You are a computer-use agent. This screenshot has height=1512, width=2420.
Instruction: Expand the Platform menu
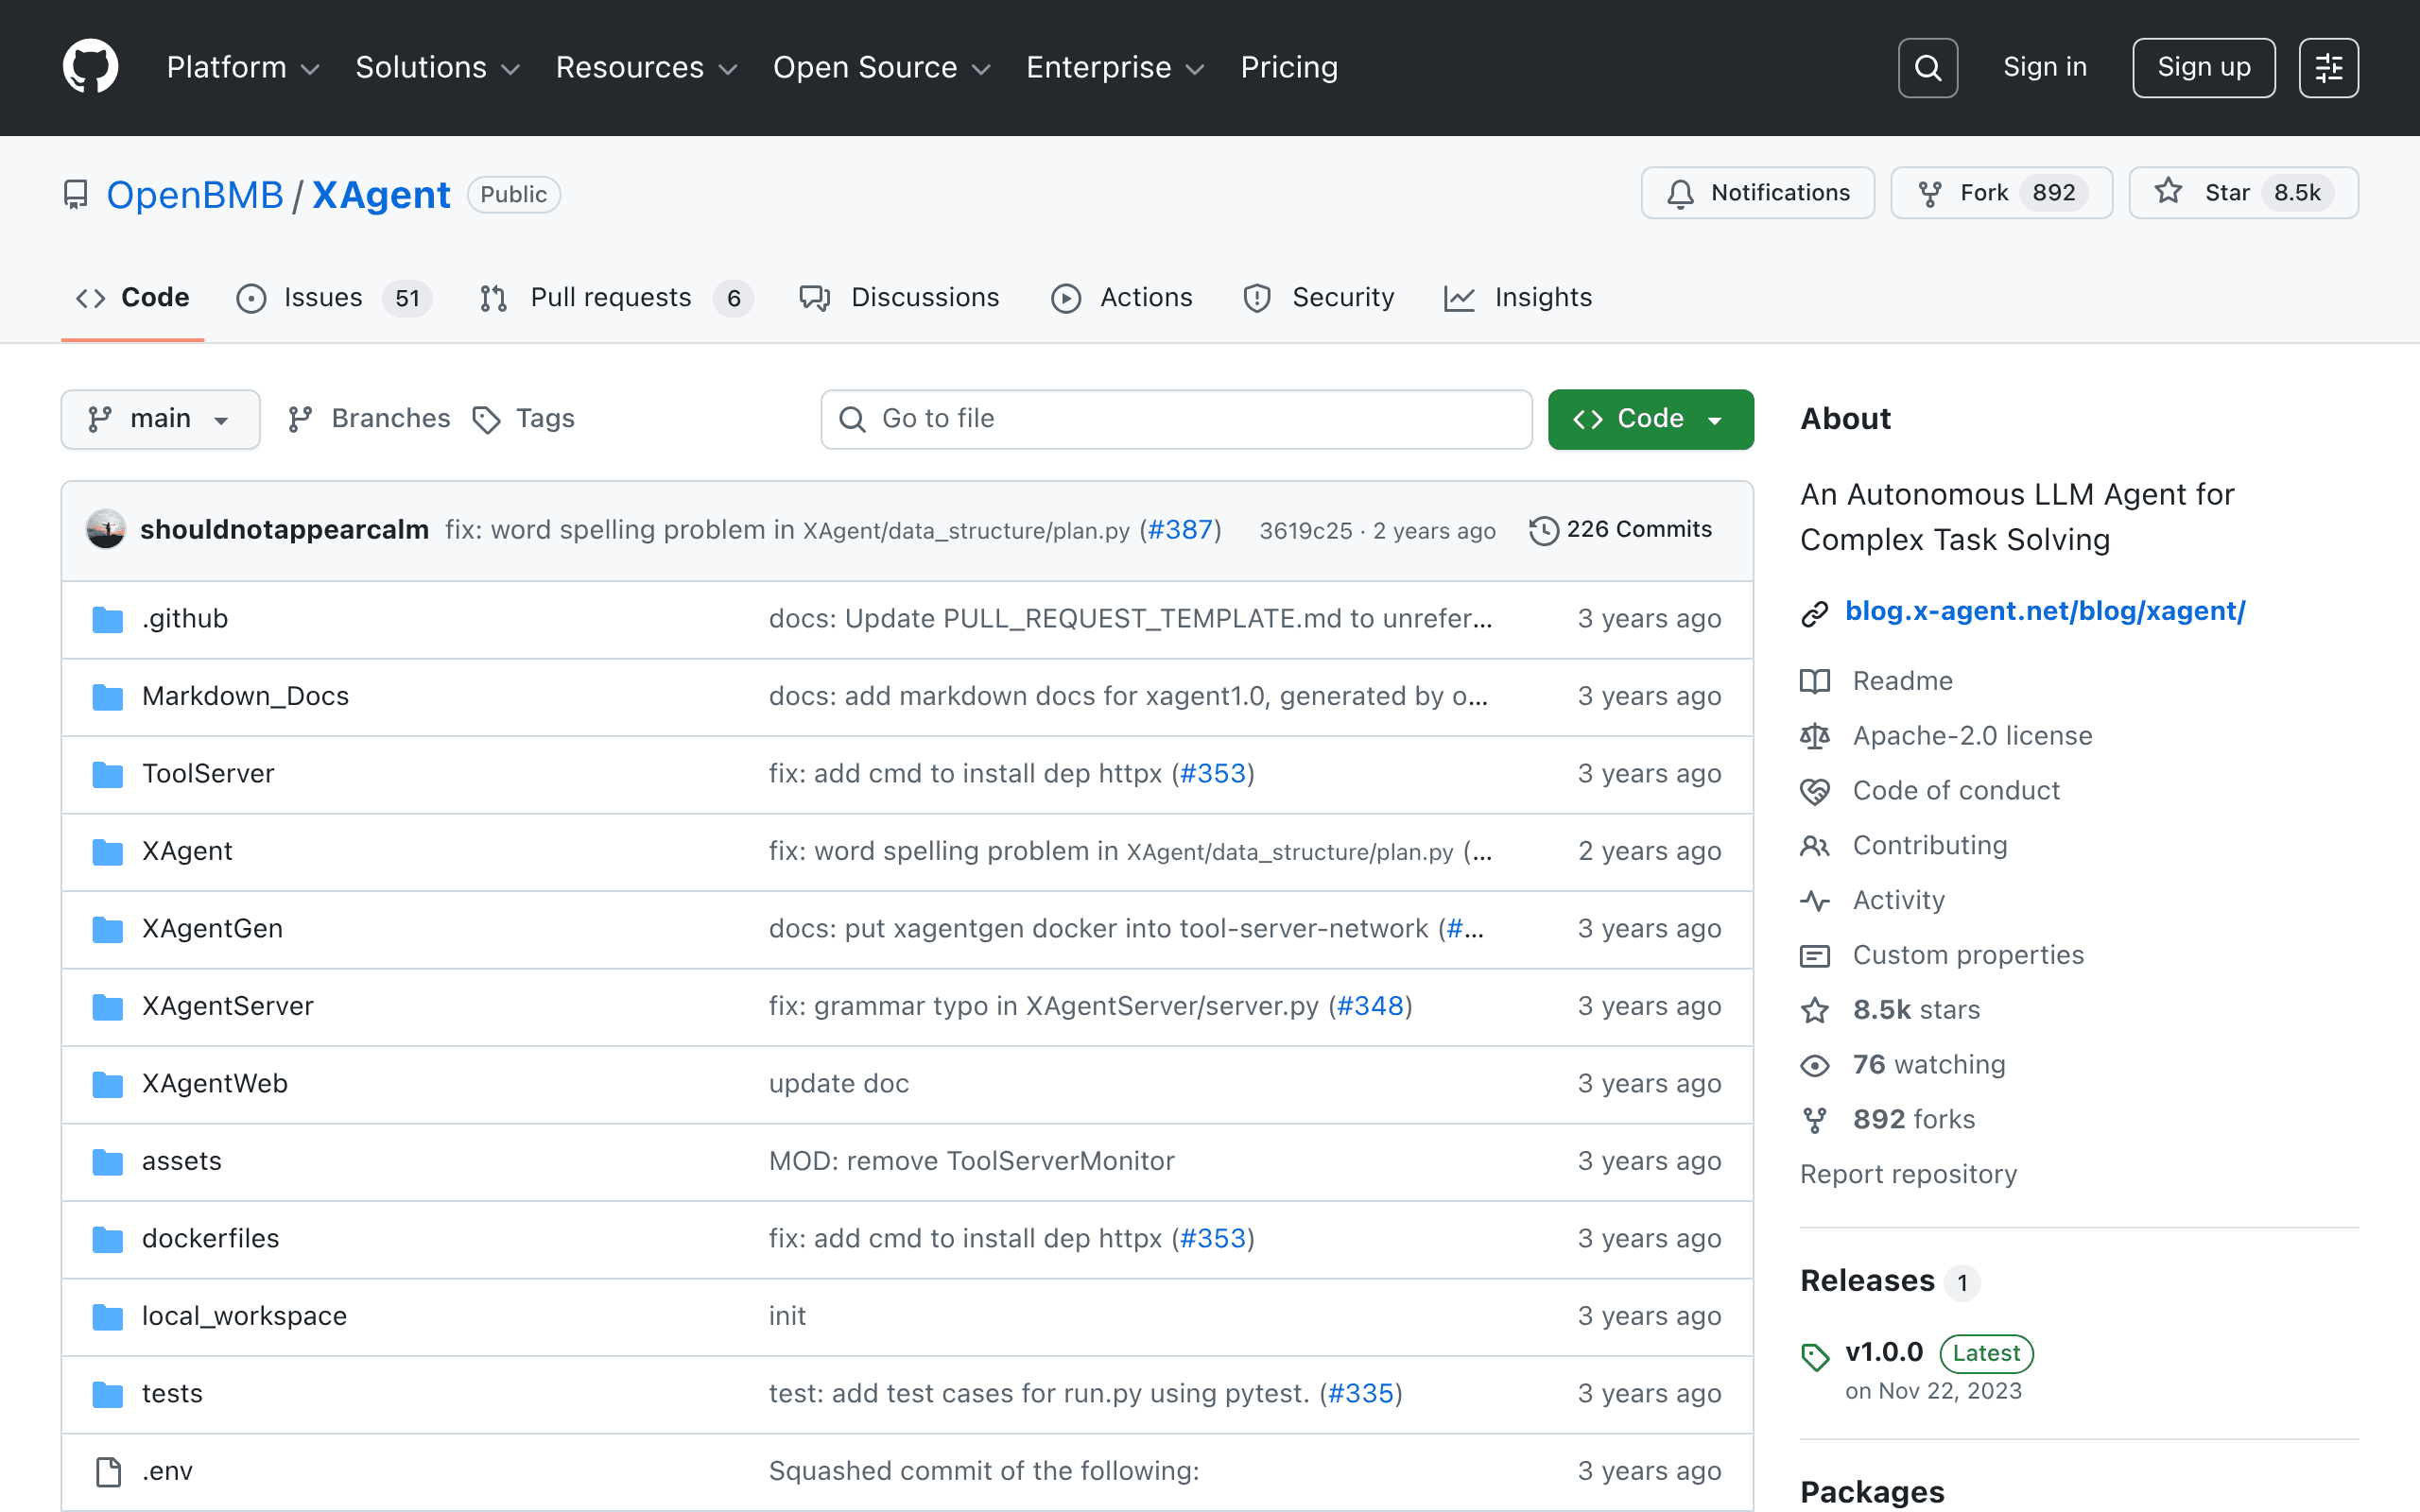[x=243, y=67]
